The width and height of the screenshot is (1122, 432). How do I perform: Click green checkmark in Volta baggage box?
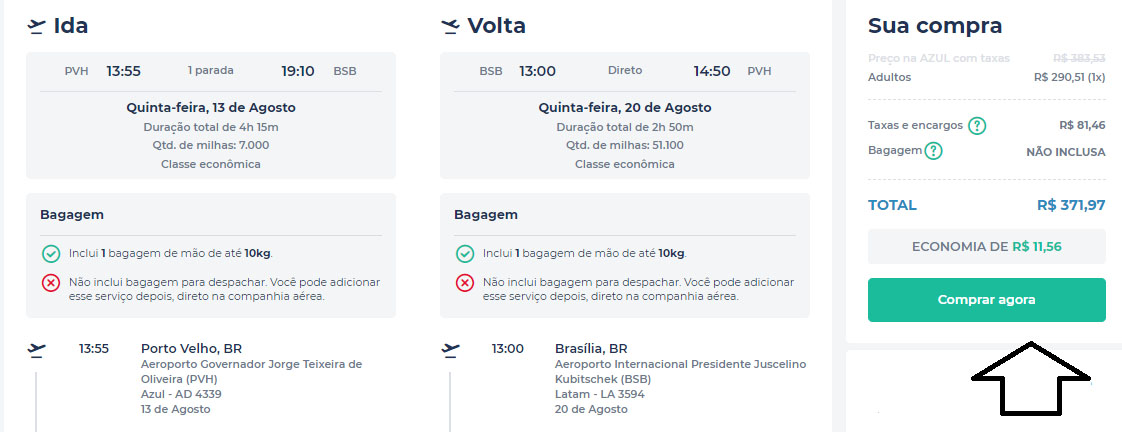tap(465, 254)
